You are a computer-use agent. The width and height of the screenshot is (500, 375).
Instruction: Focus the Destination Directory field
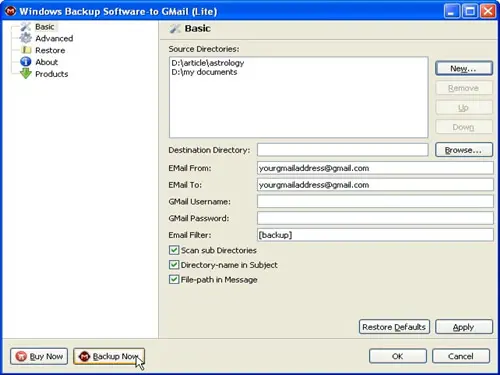pyautogui.click(x=343, y=150)
